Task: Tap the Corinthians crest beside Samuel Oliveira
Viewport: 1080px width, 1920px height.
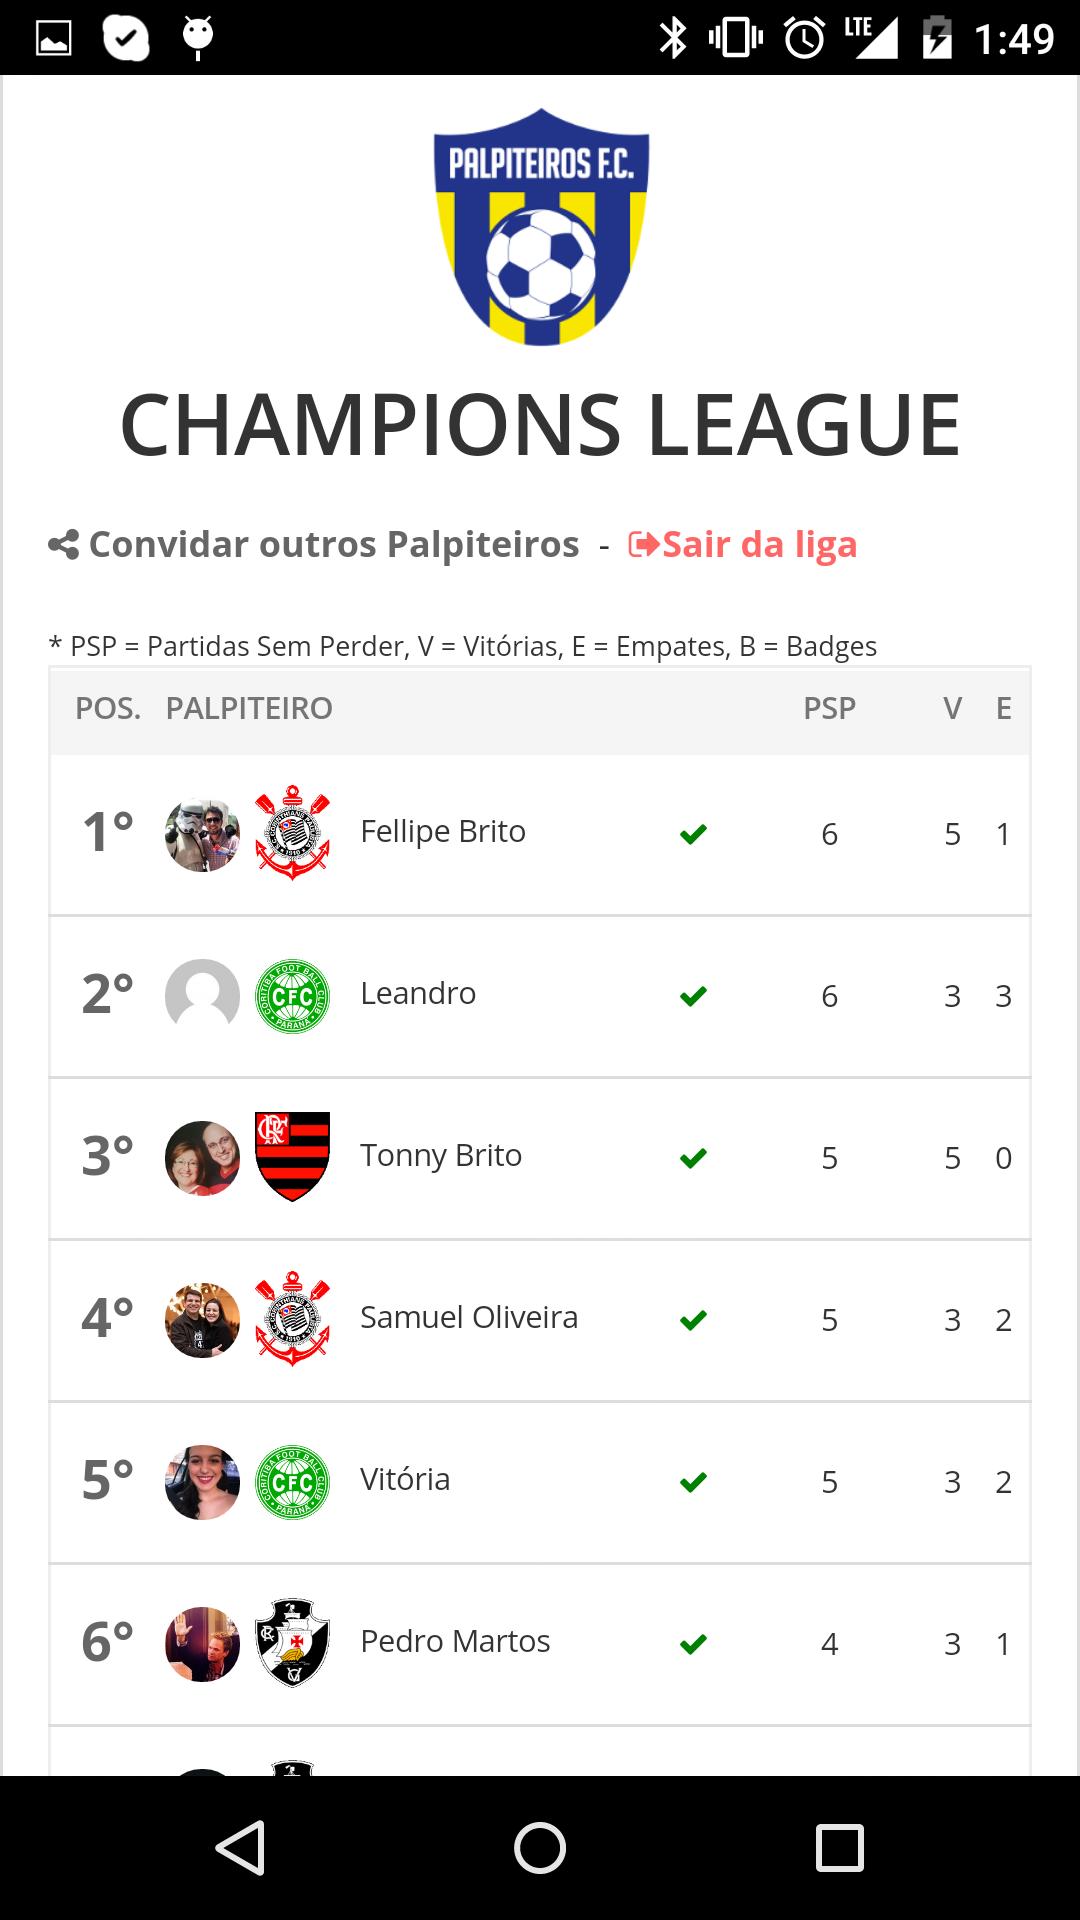Action: (292, 1319)
